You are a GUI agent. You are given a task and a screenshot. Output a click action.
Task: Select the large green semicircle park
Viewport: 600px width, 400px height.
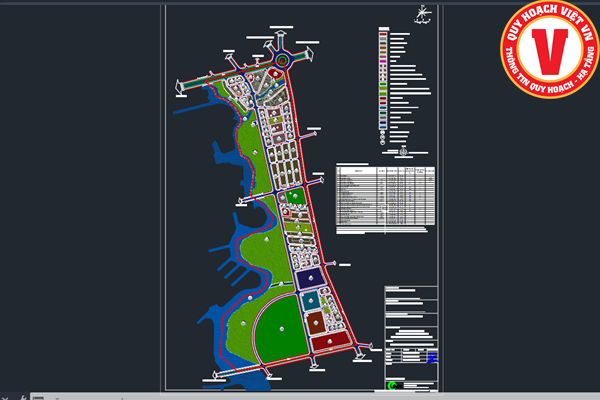click(x=279, y=325)
